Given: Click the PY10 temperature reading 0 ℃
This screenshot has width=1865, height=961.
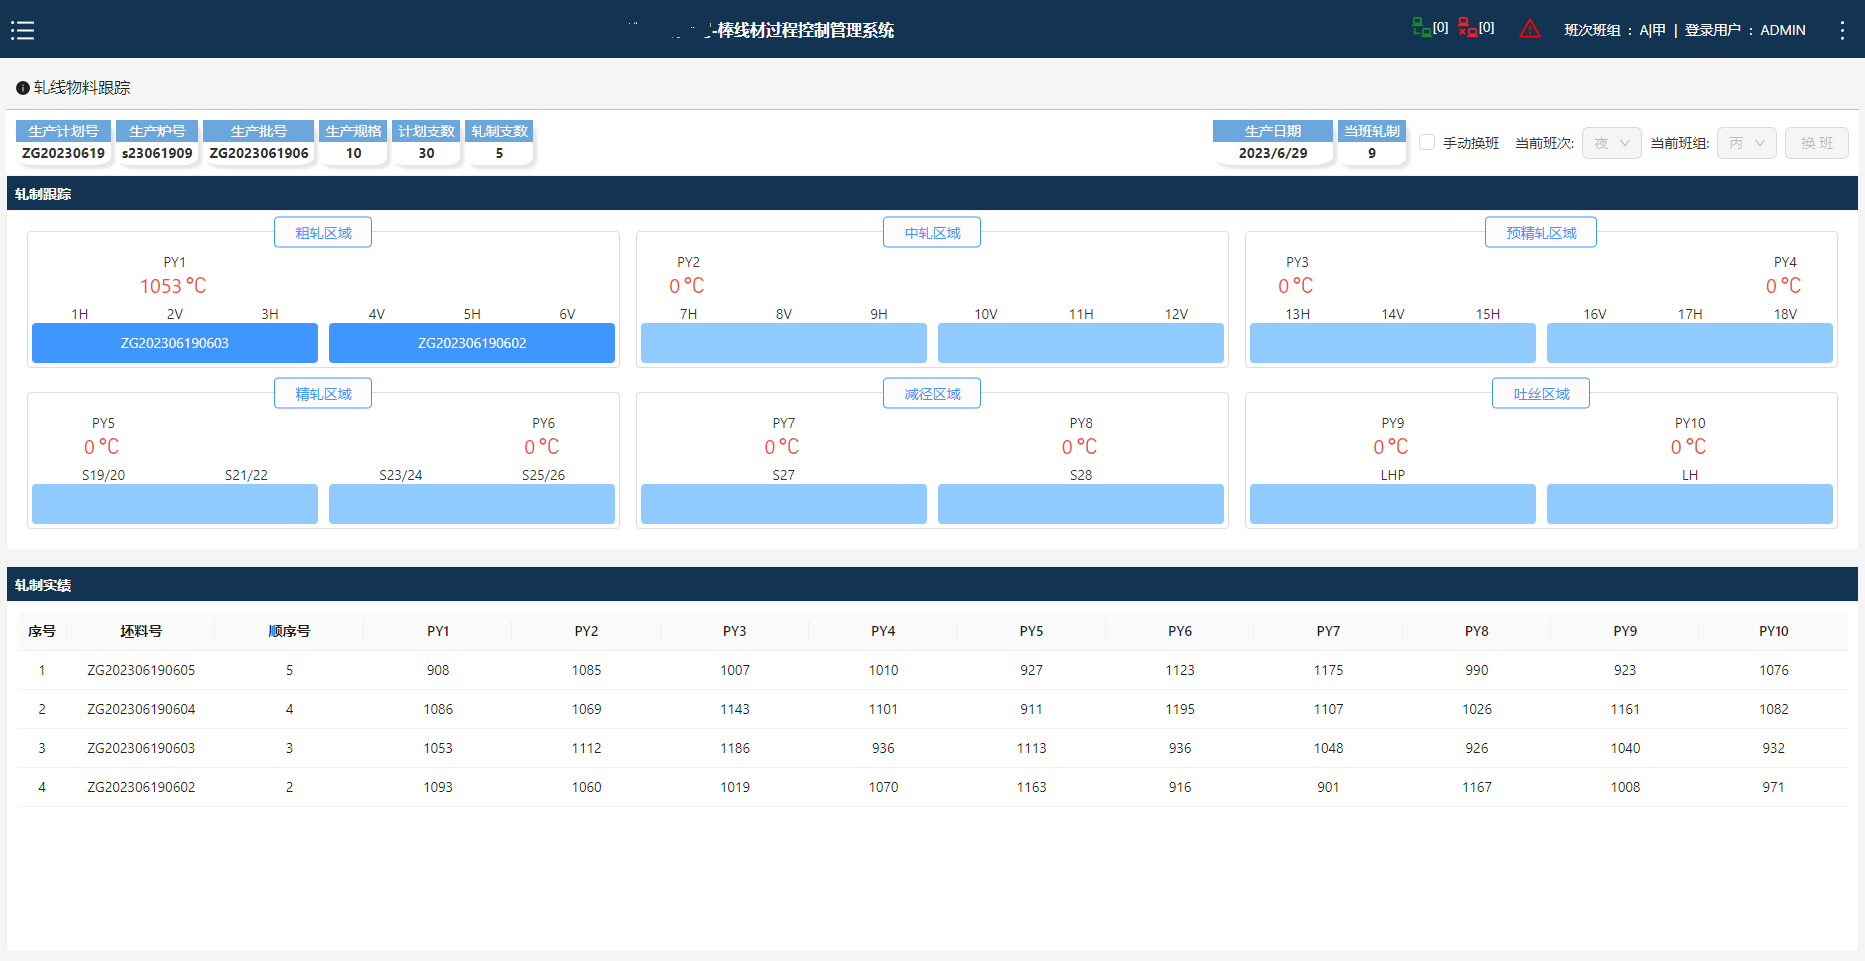Looking at the screenshot, I should tap(1689, 447).
